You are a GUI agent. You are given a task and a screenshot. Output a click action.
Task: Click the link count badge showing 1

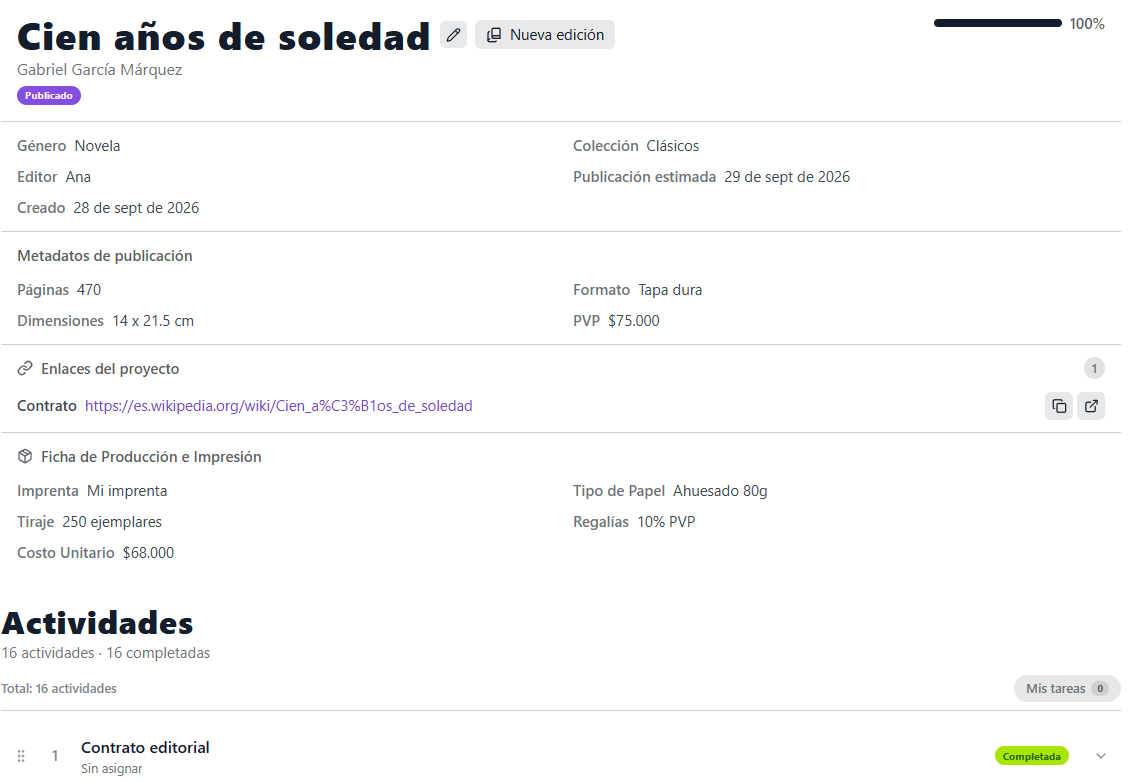pos(1094,369)
